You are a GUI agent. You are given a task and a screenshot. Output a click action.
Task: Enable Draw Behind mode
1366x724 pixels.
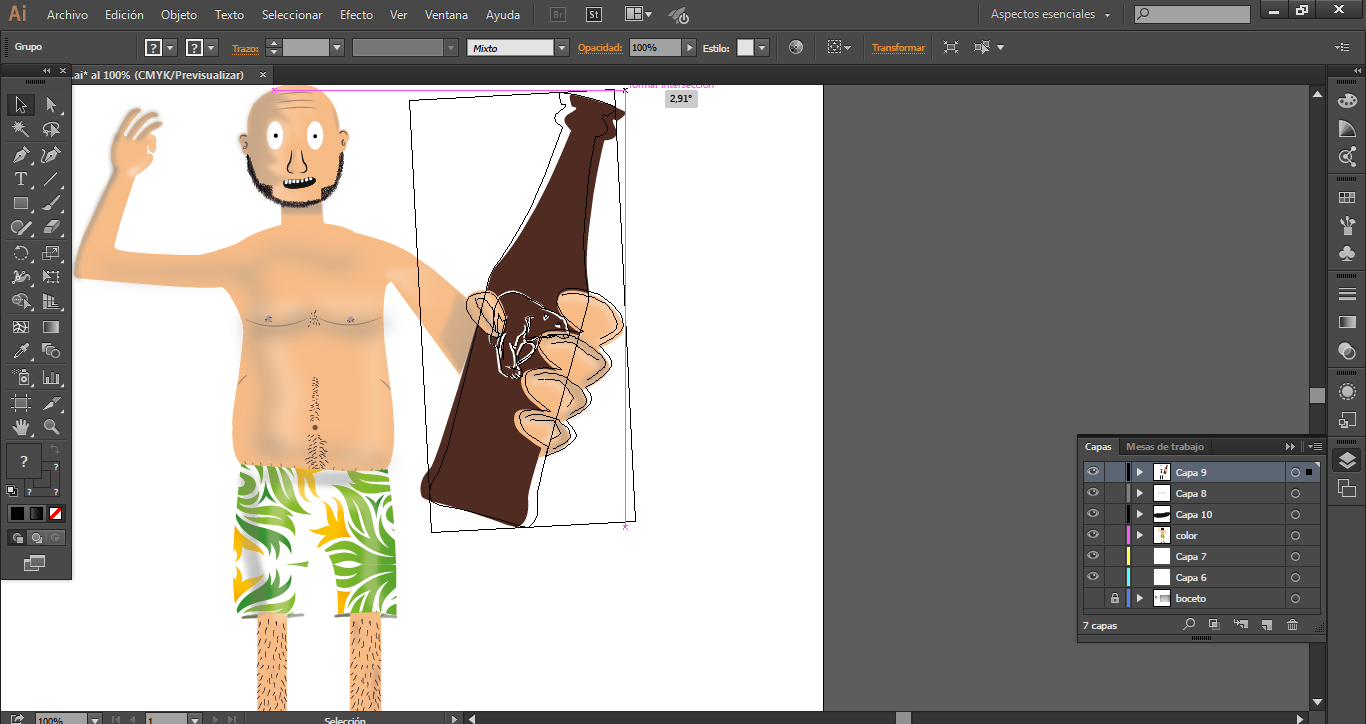[36, 538]
